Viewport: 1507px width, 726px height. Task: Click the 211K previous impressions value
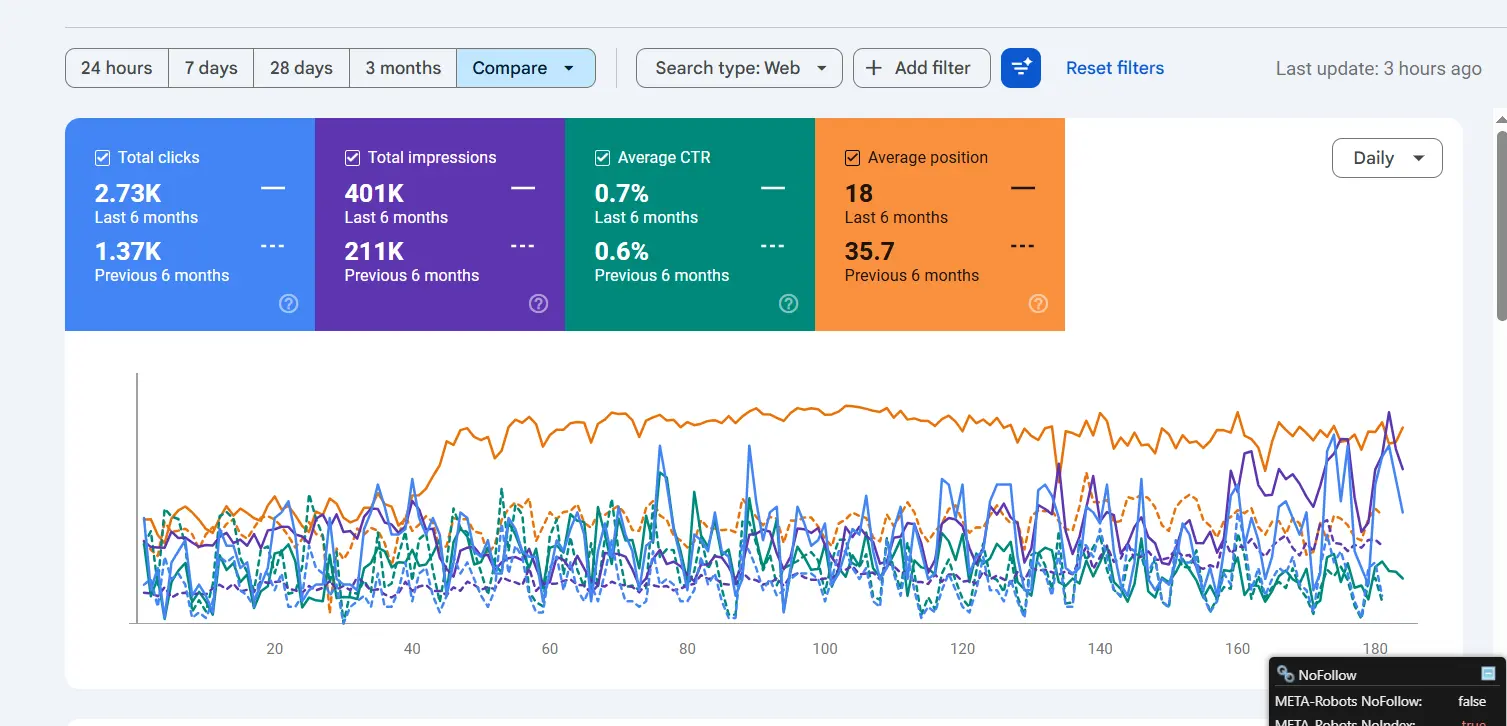click(x=374, y=251)
